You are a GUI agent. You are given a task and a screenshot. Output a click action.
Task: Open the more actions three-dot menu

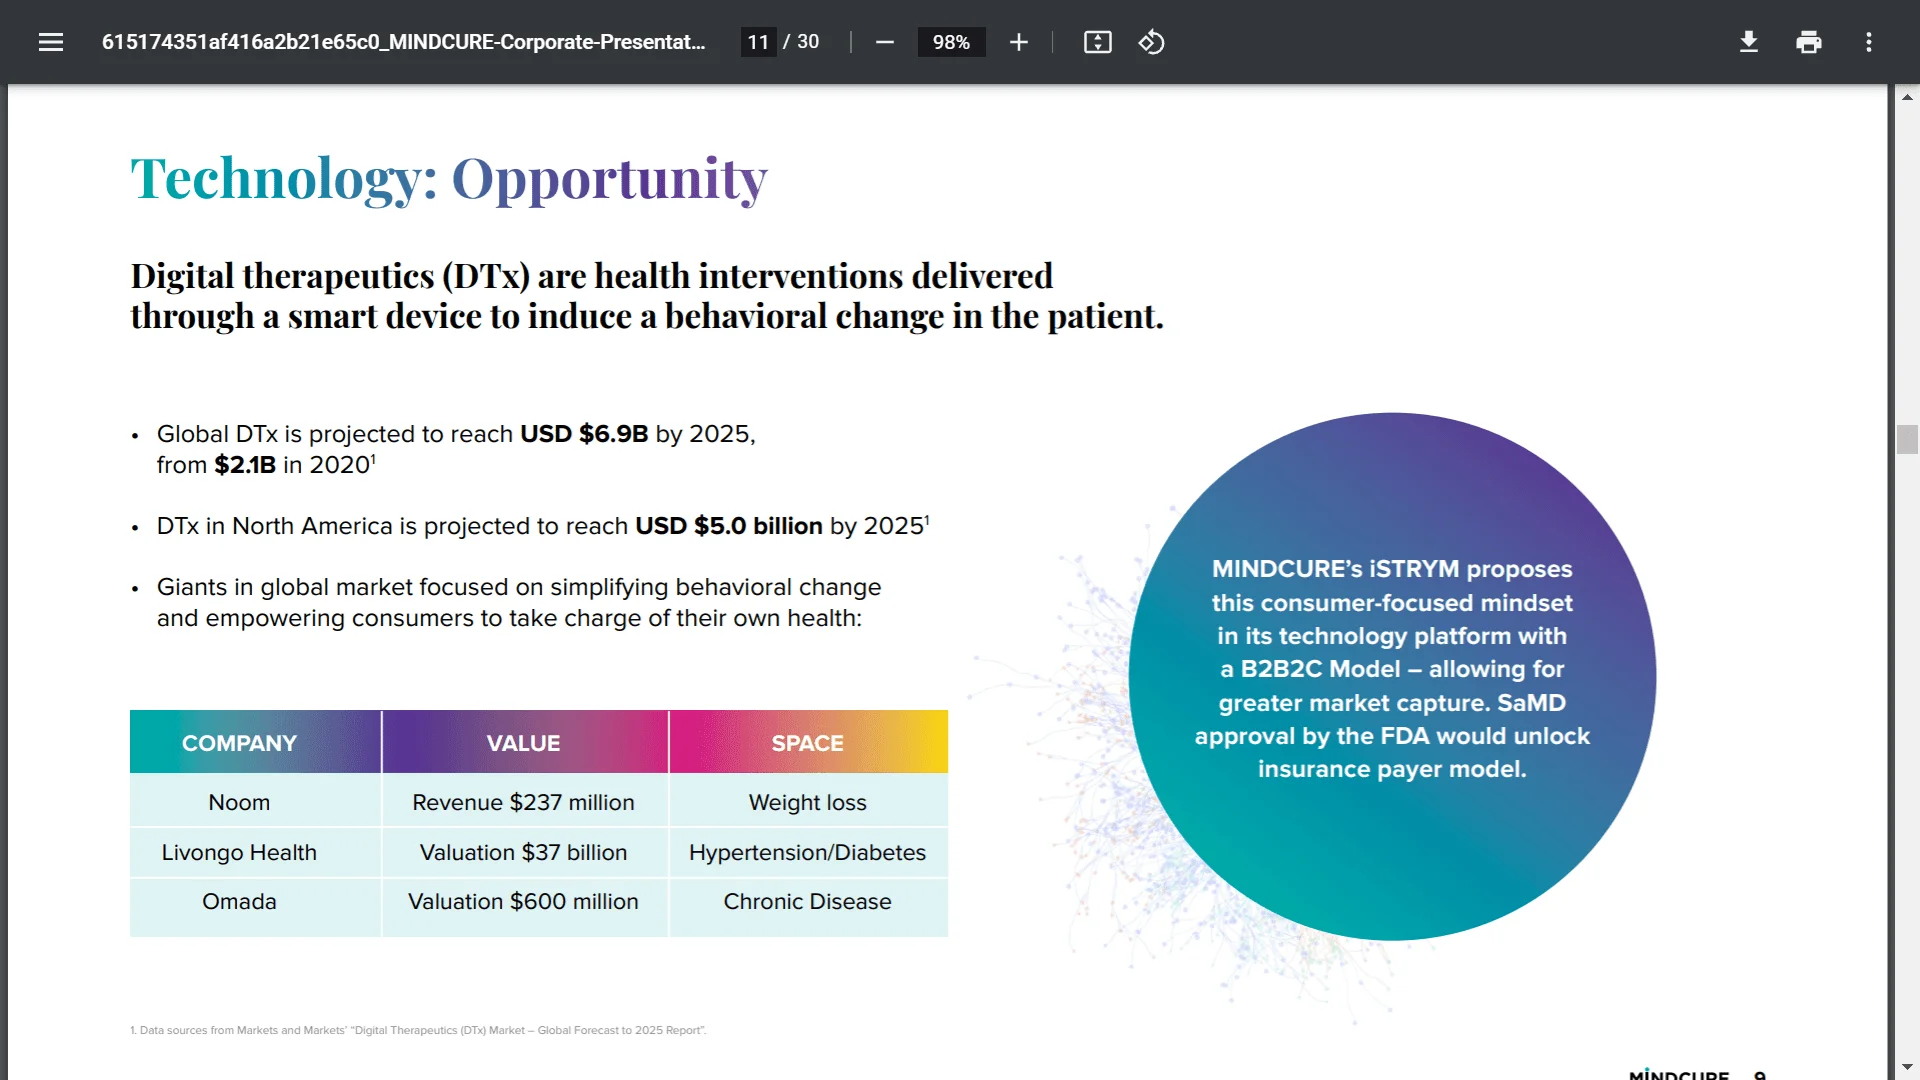[1869, 42]
